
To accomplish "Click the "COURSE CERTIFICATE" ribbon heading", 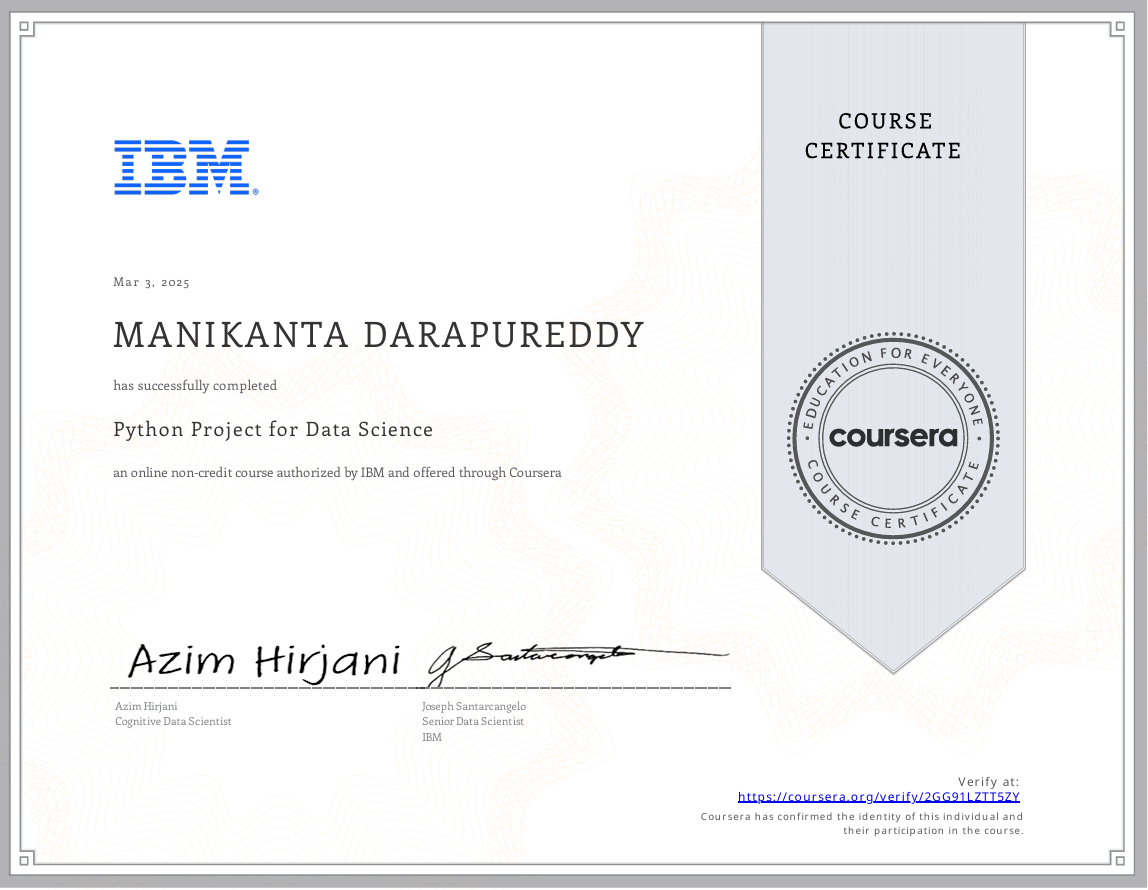I will pyautogui.click(x=884, y=136).
